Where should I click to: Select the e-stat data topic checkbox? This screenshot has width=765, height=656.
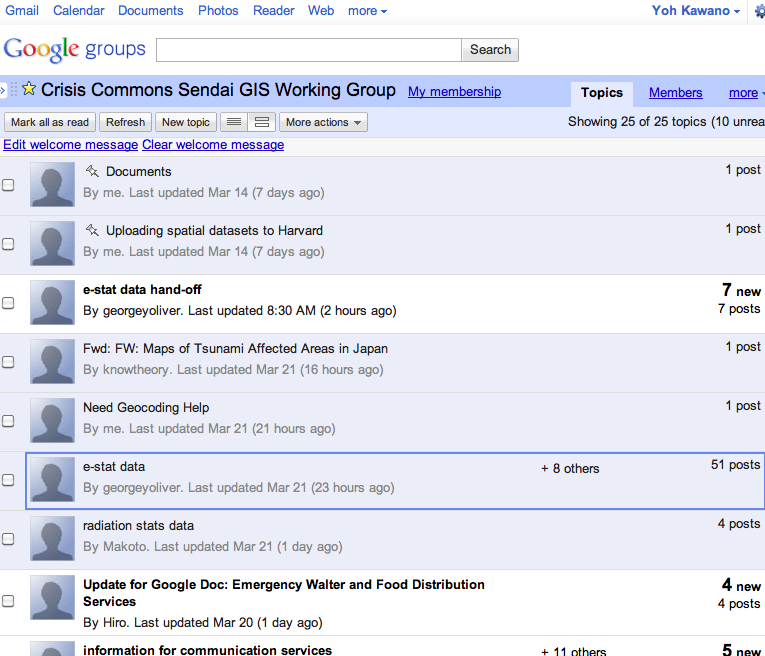tap(8, 480)
